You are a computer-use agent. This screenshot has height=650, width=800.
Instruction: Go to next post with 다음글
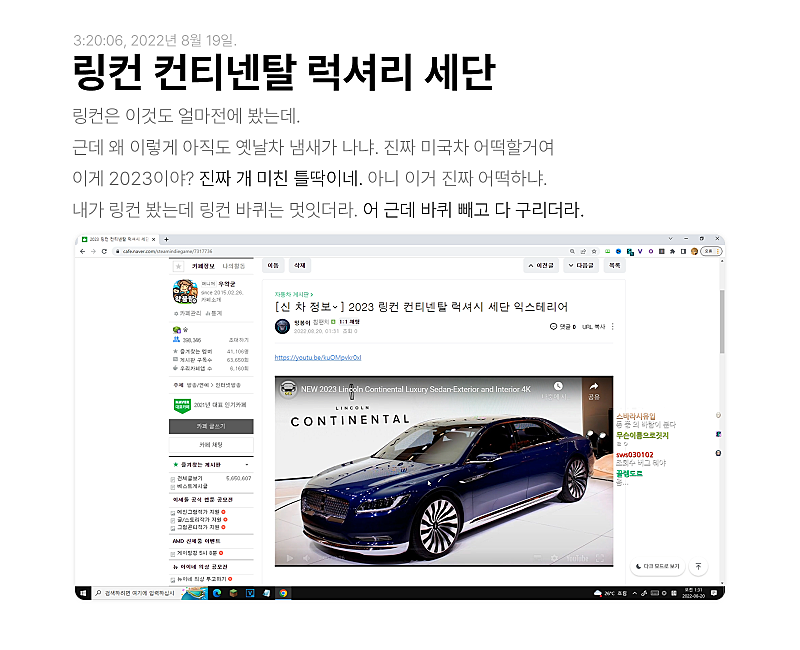tap(581, 265)
